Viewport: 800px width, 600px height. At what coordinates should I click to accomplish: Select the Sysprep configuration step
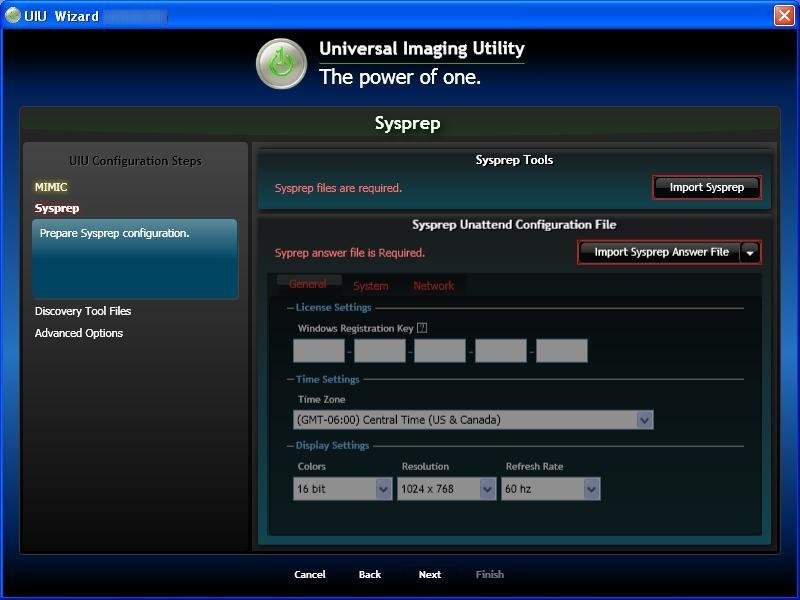57,208
